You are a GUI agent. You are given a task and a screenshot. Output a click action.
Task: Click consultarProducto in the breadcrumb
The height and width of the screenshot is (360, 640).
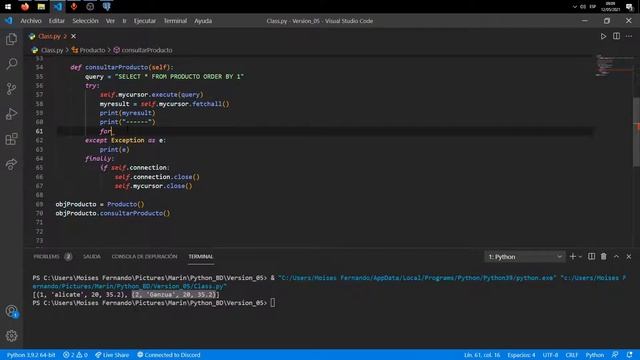(147, 50)
